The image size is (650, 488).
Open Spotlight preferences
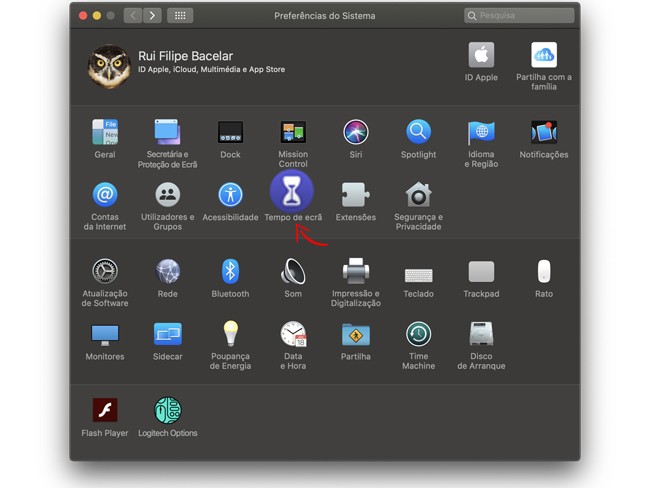(x=418, y=132)
